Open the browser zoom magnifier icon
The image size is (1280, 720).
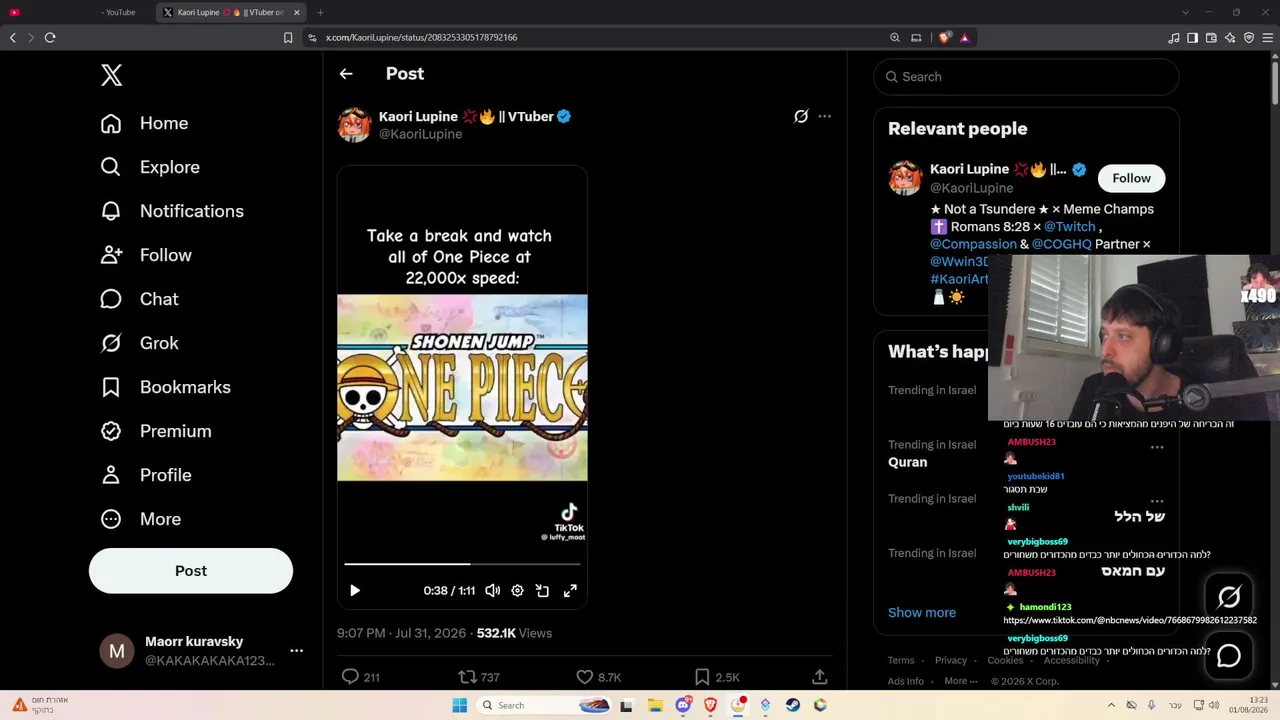pyautogui.click(x=895, y=38)
